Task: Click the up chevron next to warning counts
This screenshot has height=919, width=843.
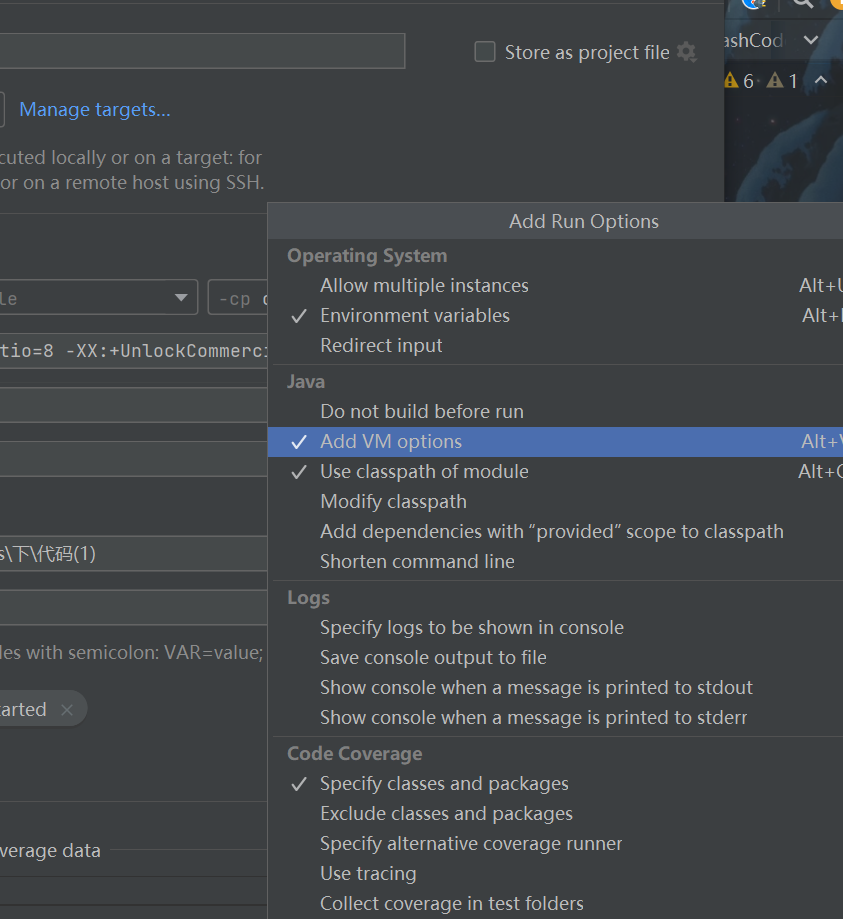Action: (x=821, y=80)
